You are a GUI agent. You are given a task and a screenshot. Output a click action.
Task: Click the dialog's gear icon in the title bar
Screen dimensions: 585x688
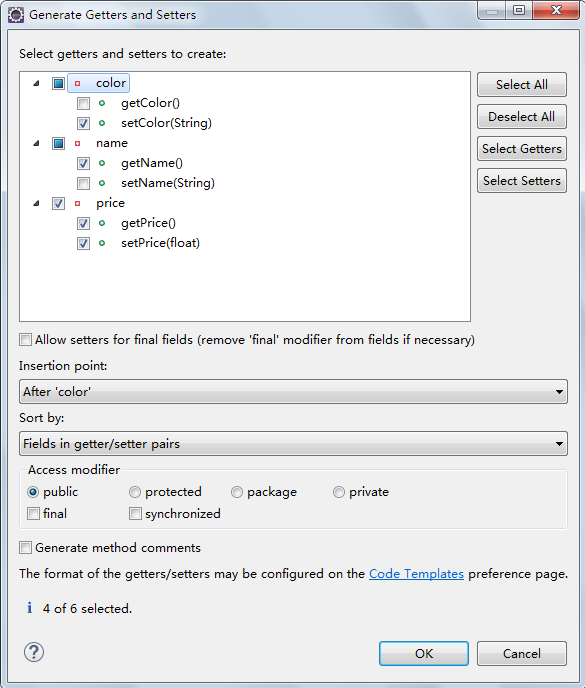tap(16, 15)
